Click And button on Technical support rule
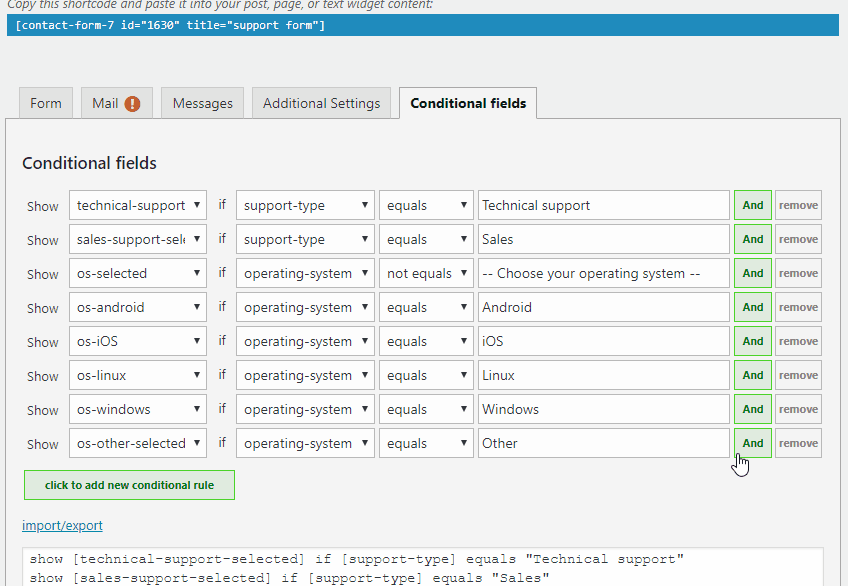The height and width of the screenshot is (586, 848). (753, 205)
